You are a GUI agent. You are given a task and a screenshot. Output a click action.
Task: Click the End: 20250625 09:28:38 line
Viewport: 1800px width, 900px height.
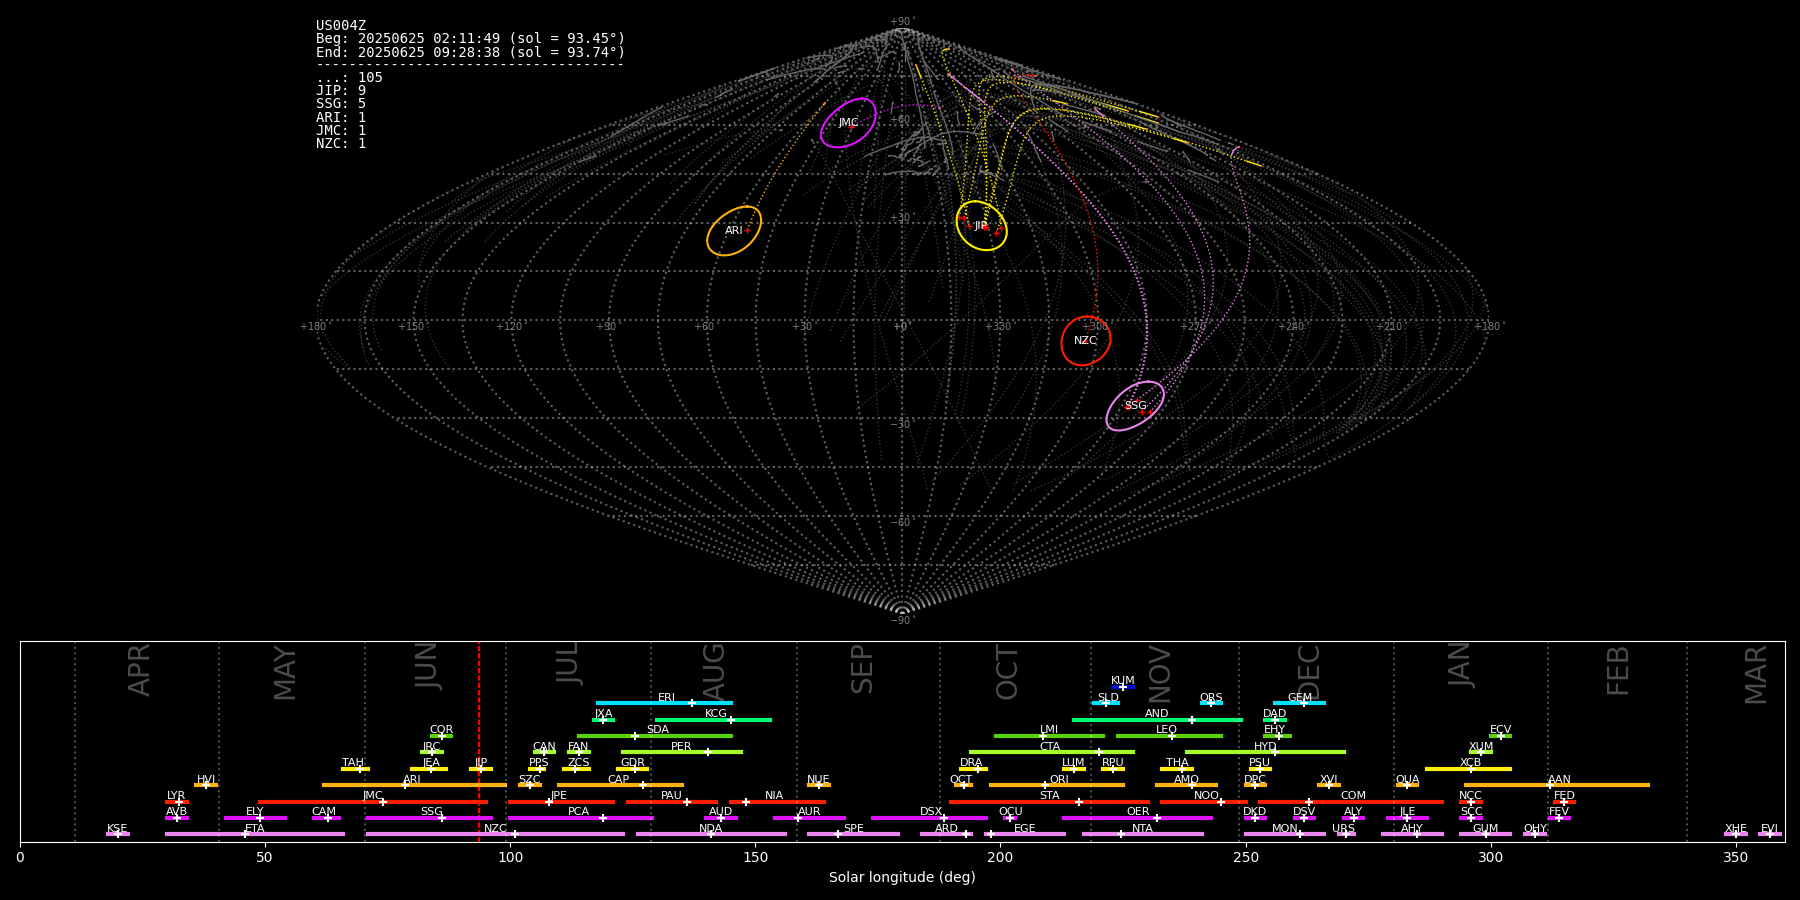[470, 52]
